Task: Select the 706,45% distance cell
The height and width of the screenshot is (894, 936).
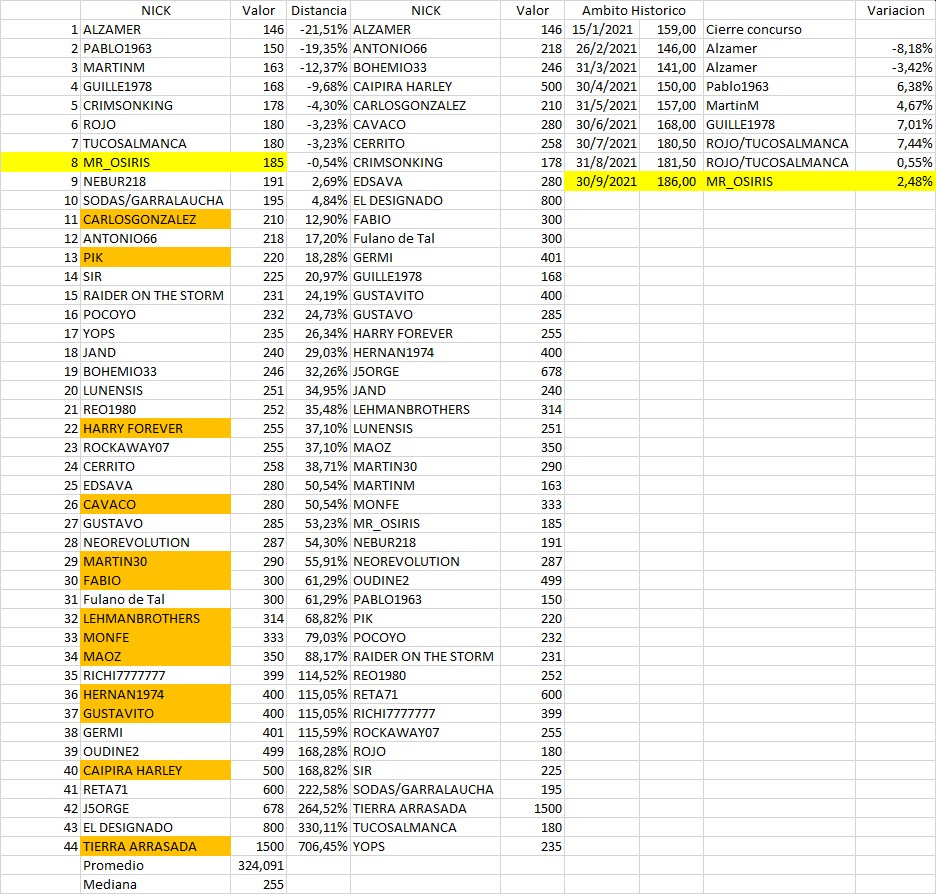Action: point(318,846)
